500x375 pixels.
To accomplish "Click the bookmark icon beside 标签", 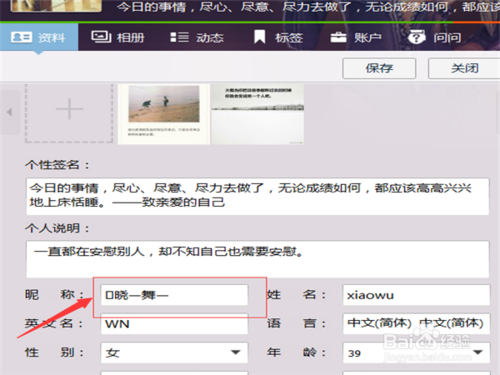I will 260,37.
